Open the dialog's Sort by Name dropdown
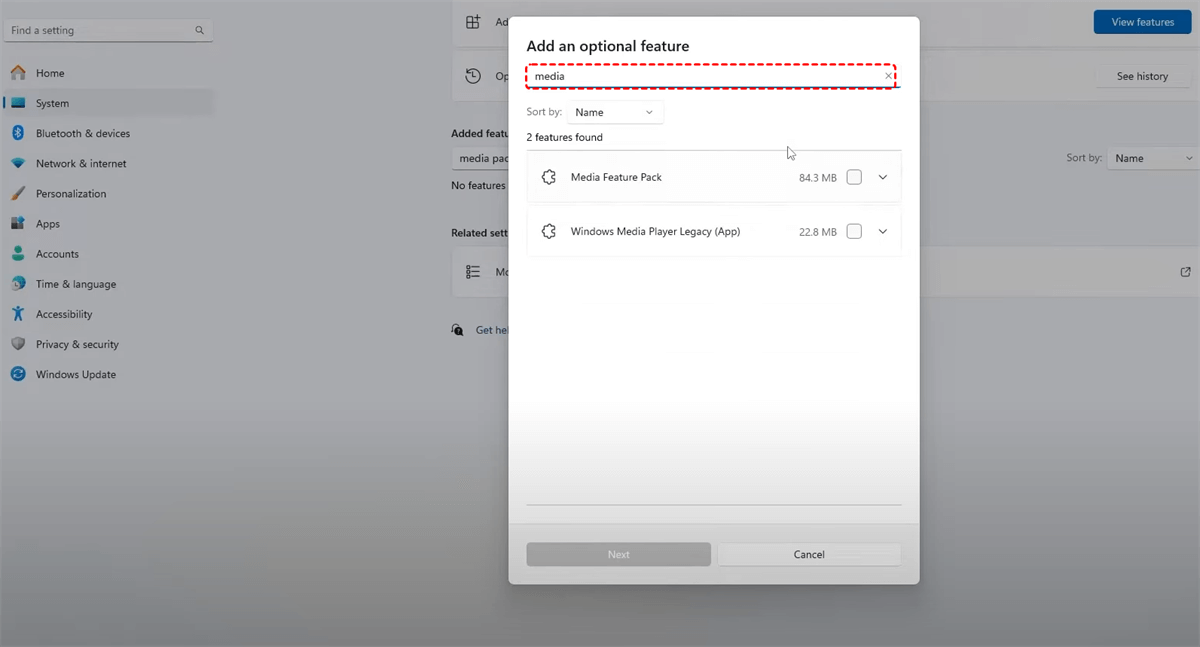1200x647 pixels. tap(614, 112)
